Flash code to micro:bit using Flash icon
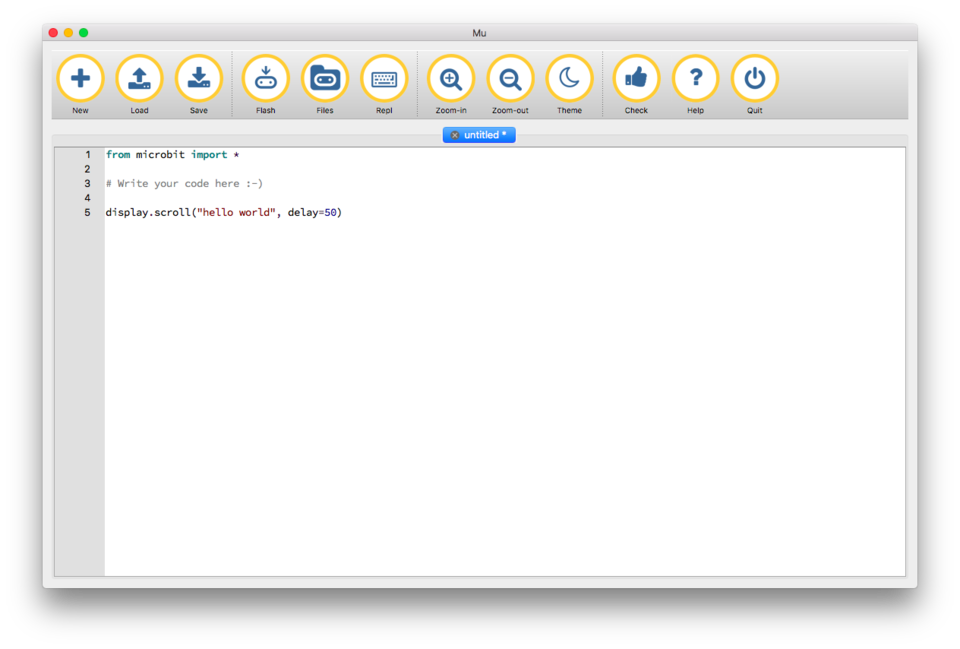This screenshot has width=960, height=649. click(x=266, y=78)
